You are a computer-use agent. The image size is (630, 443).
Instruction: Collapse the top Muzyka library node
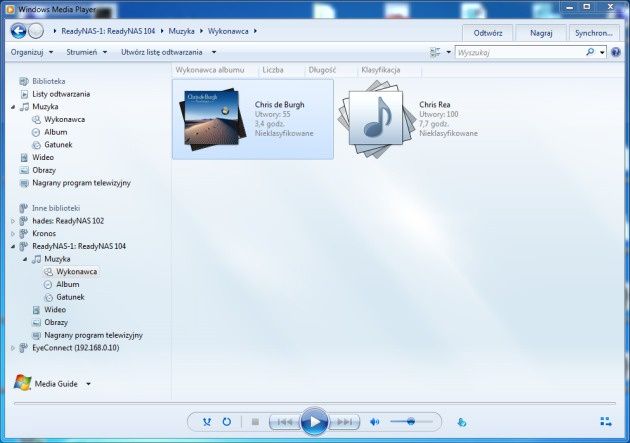tap(13, 107)
